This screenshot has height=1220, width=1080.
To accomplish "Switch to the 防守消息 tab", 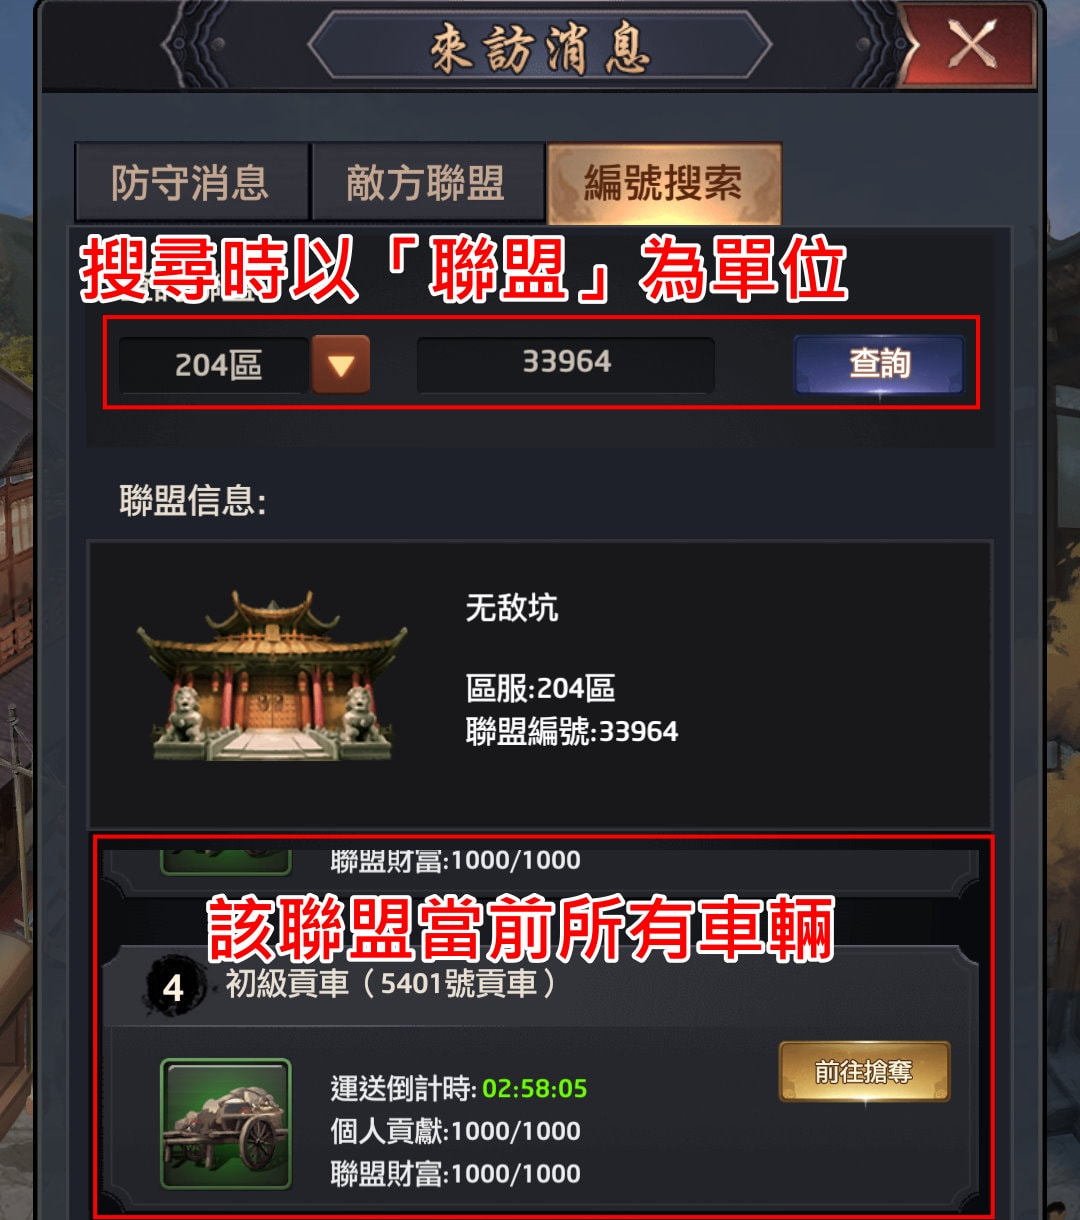I will pyautogui.click(x=191, y=183).
